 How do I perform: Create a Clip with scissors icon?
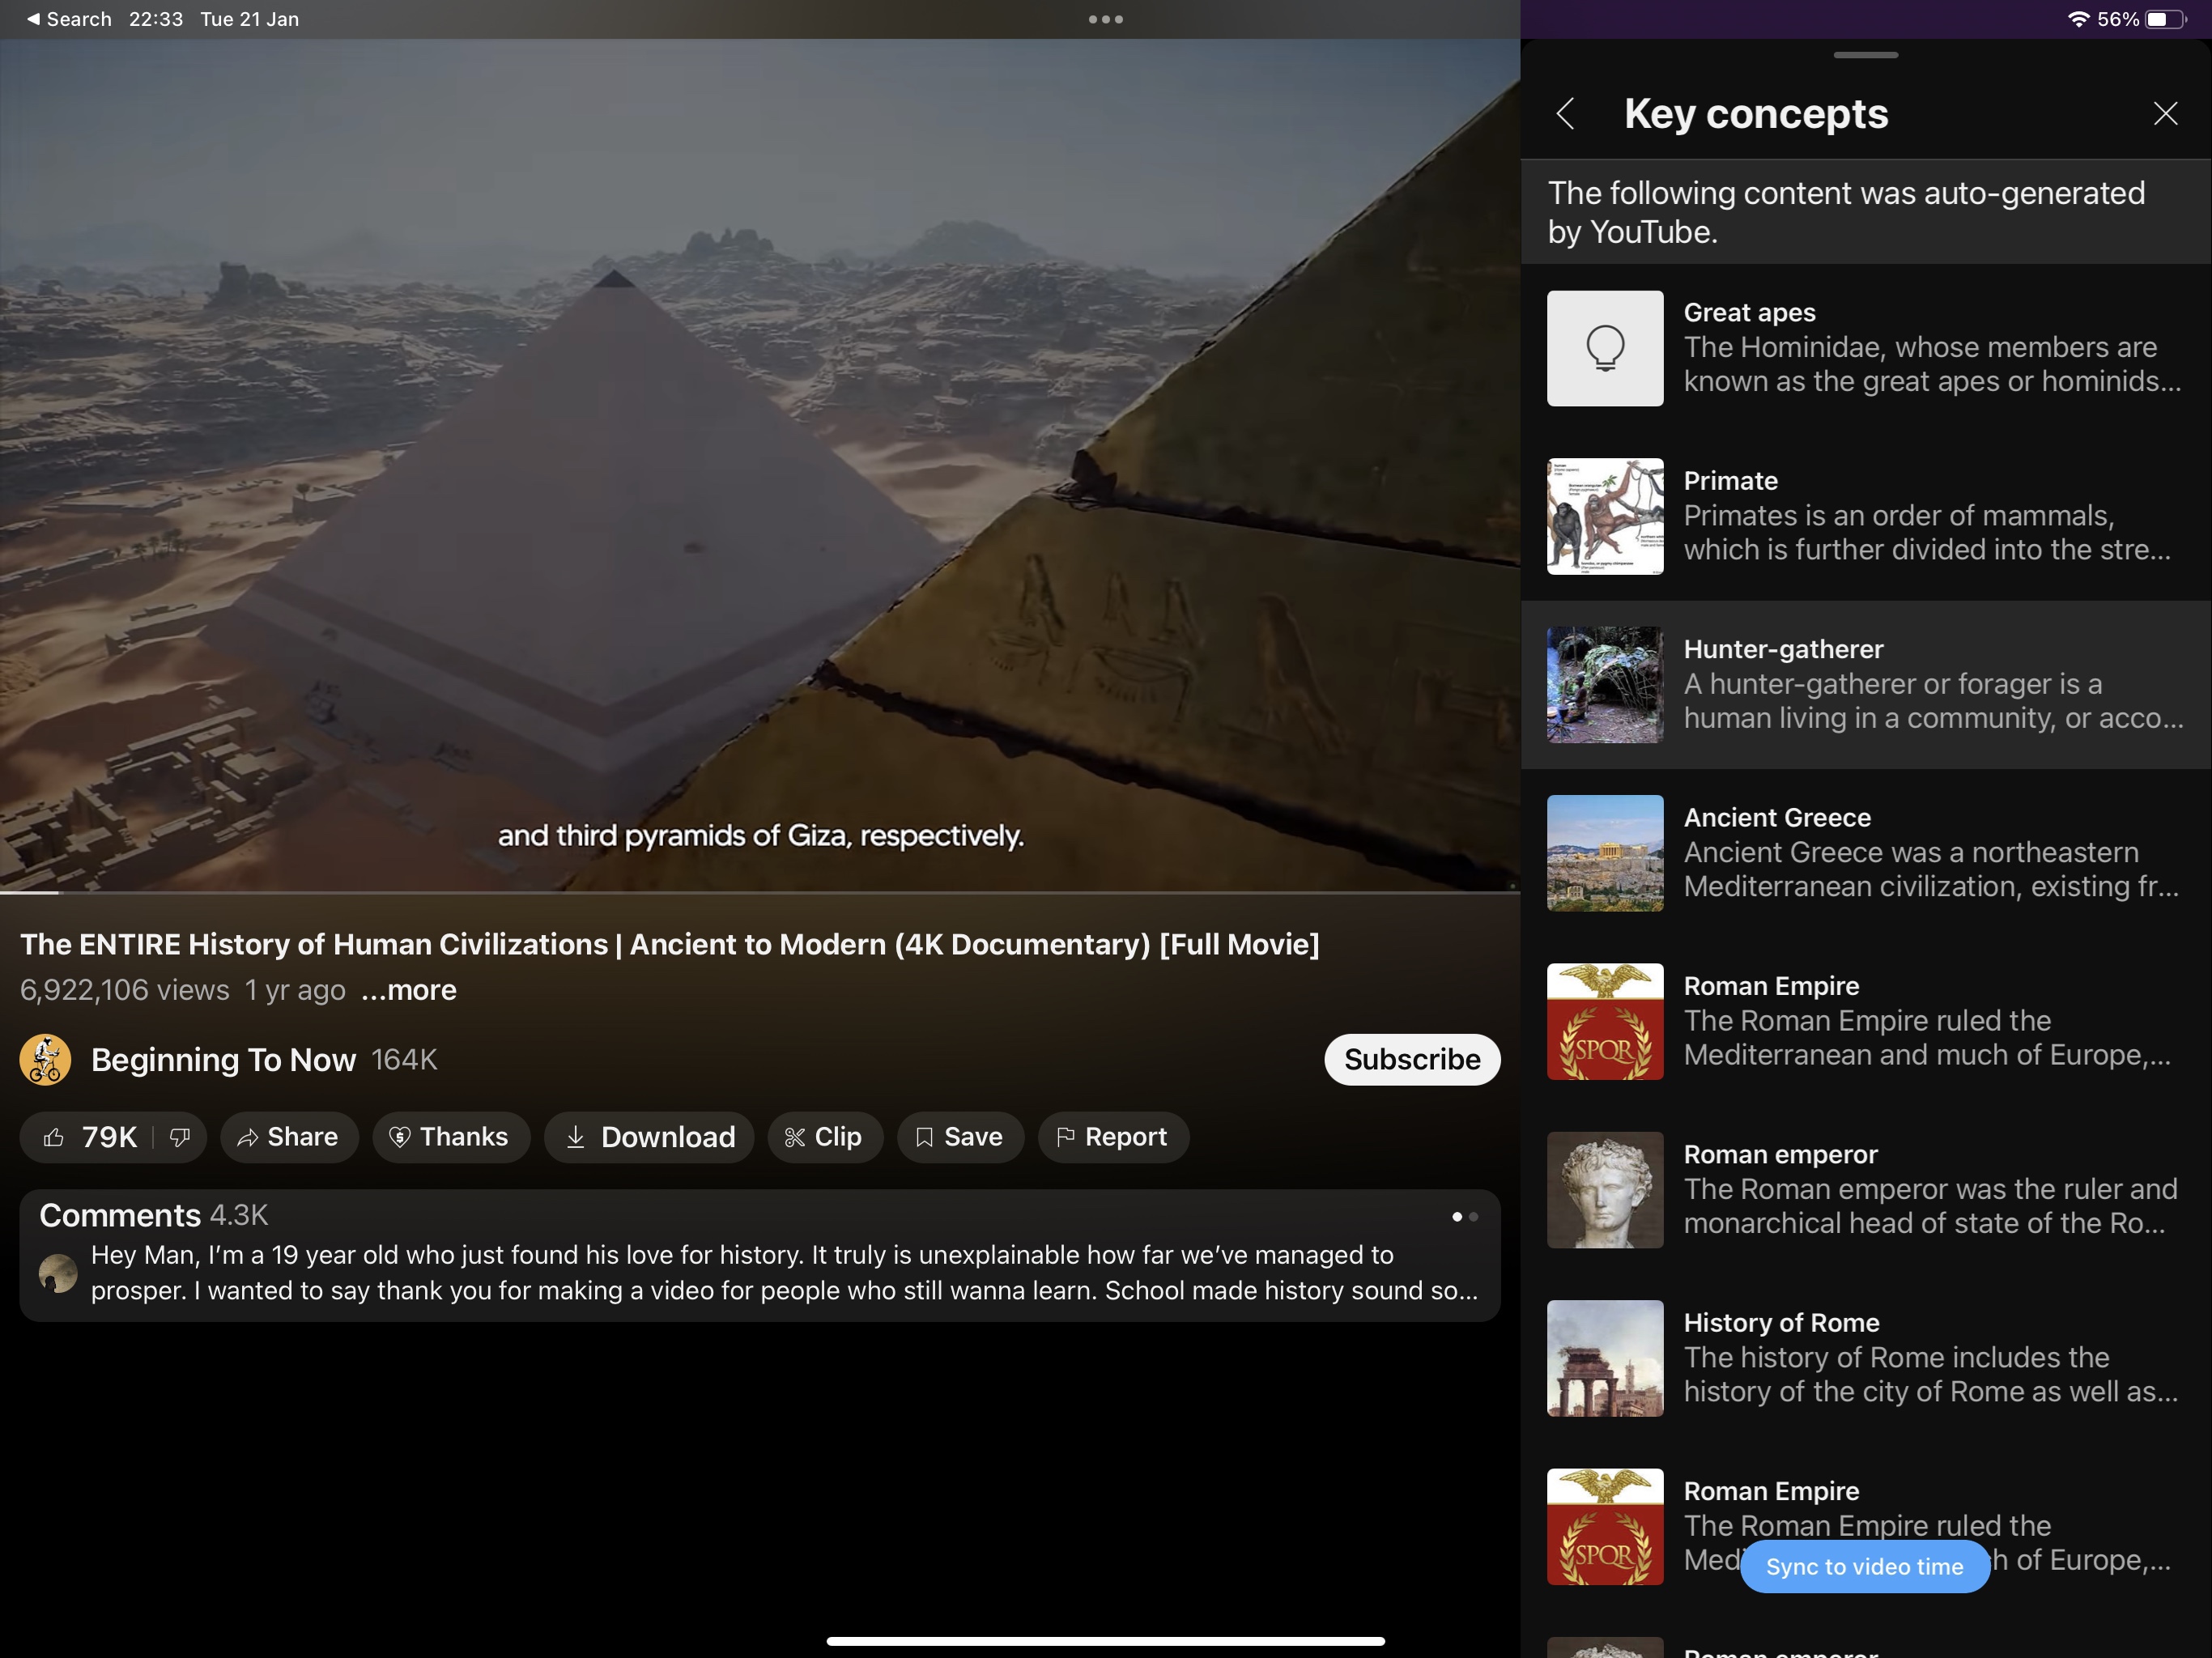click(x=825, y=1137)
